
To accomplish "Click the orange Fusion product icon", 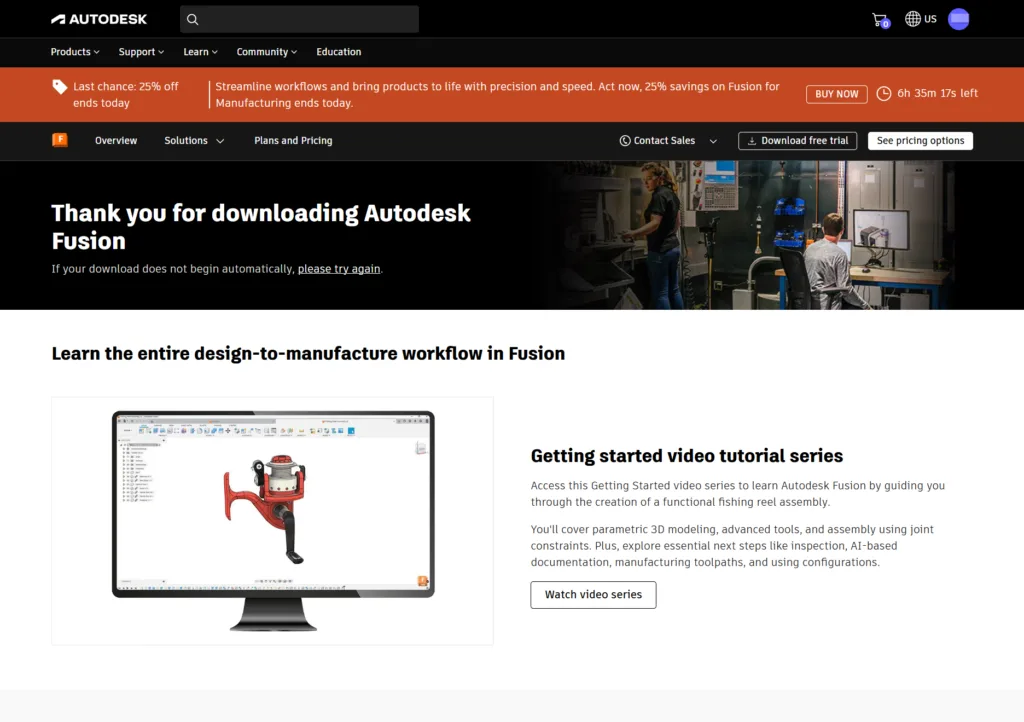I will click(60, 140).
